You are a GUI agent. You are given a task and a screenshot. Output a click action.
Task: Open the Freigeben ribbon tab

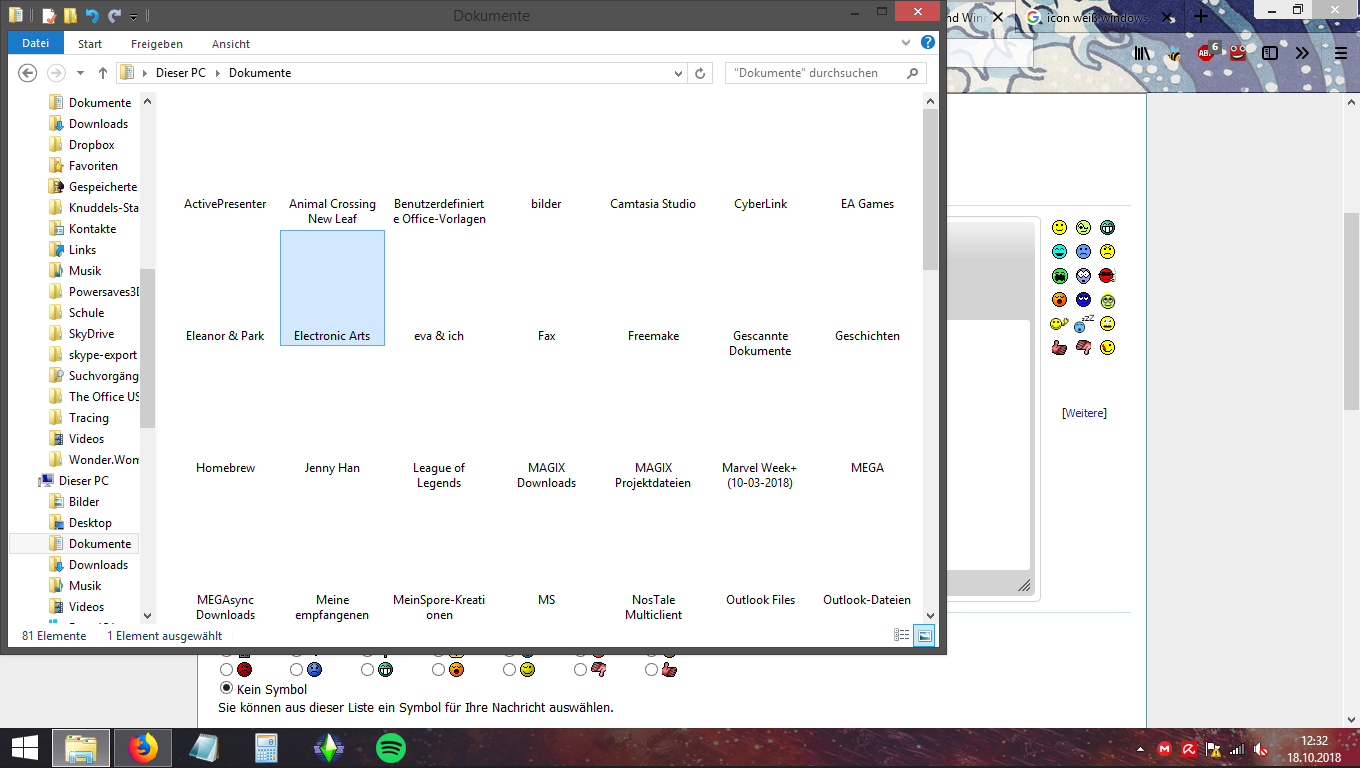[157, 44]
